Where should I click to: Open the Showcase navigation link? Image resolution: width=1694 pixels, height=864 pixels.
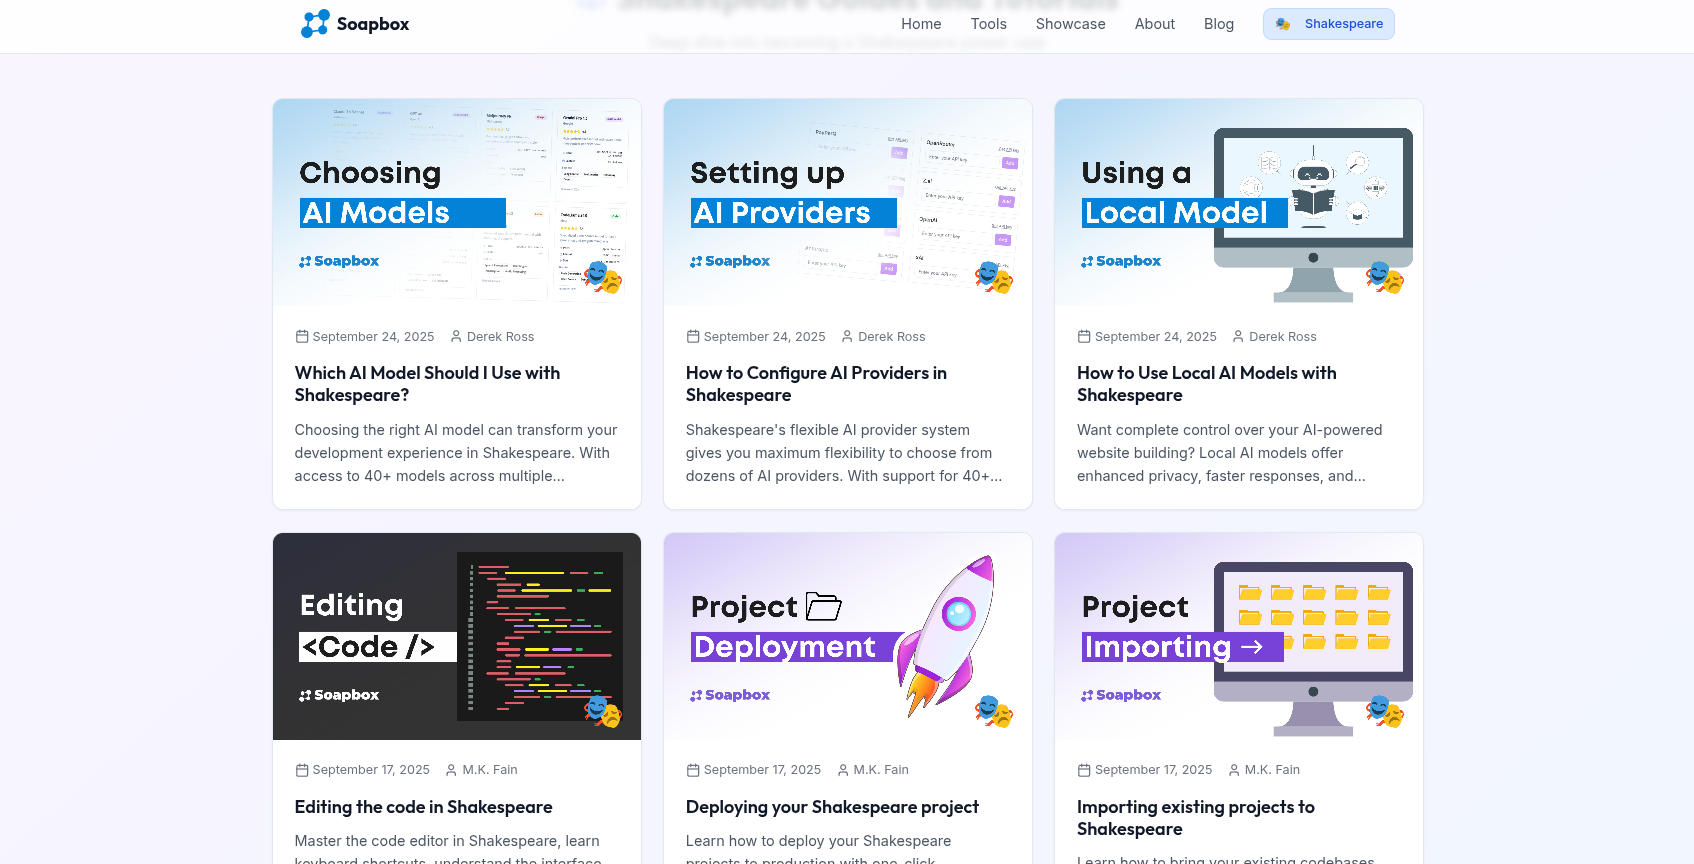click(x=1070, y=24)
